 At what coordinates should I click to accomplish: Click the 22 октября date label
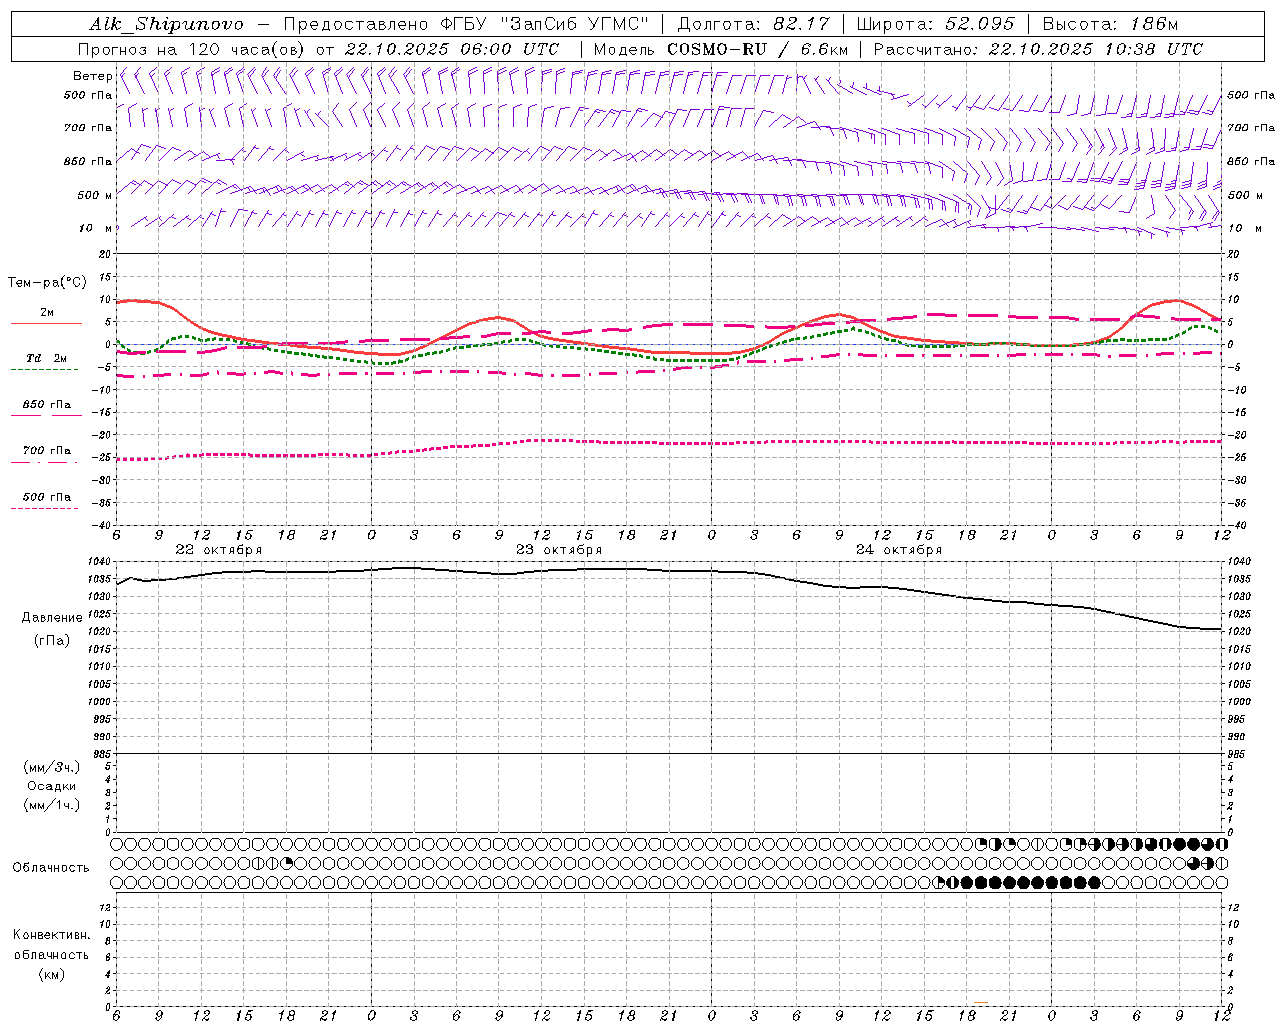pyautogui.click(x=219, y=550)
